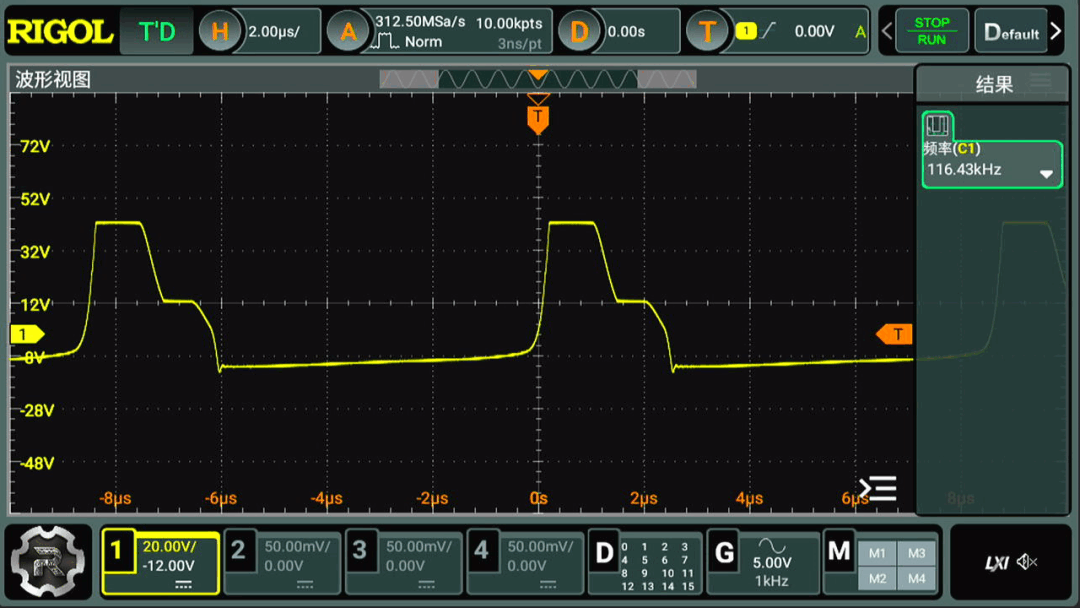Screen dimensions: 1080x608
Task: Open the Acquisition (A) settings
Action: (x=347, y=31)
